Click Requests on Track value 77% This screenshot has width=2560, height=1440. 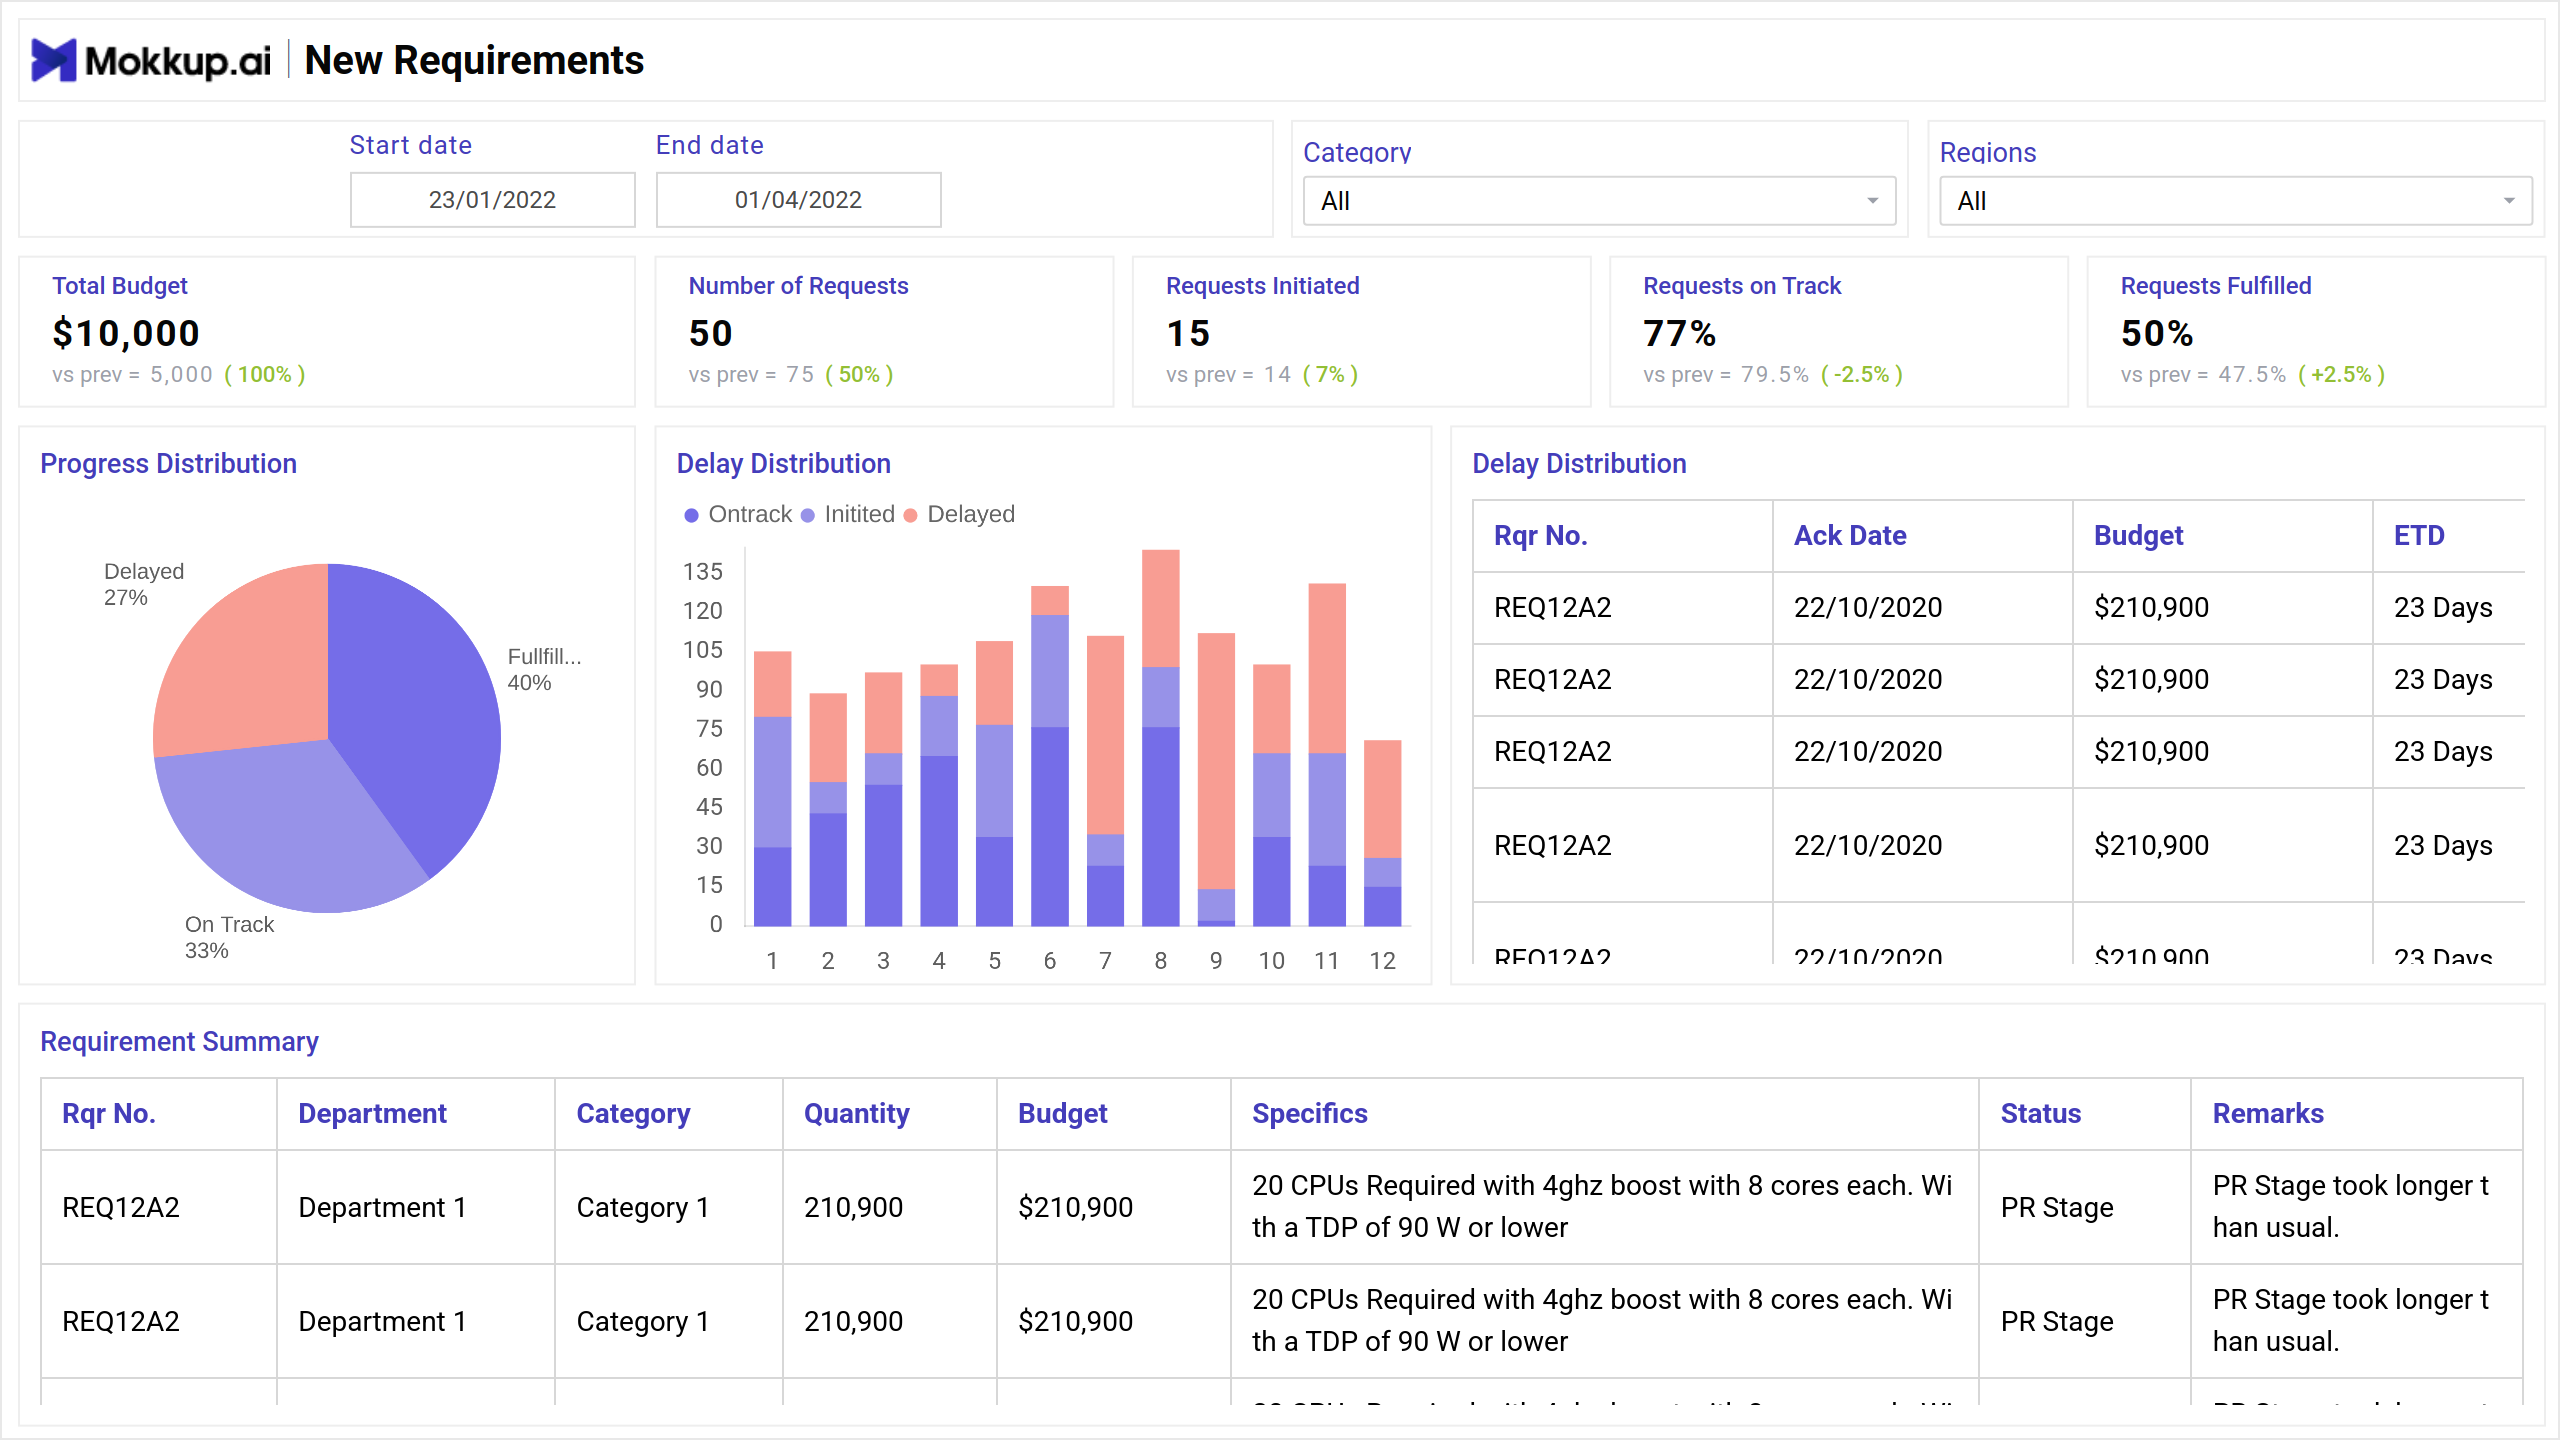click(1679, 333)
